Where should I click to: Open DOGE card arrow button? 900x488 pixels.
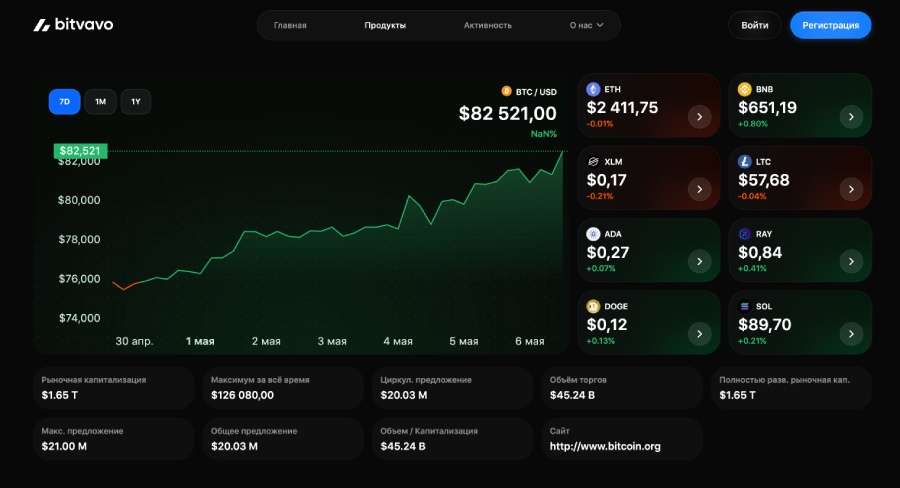[700, 334]
